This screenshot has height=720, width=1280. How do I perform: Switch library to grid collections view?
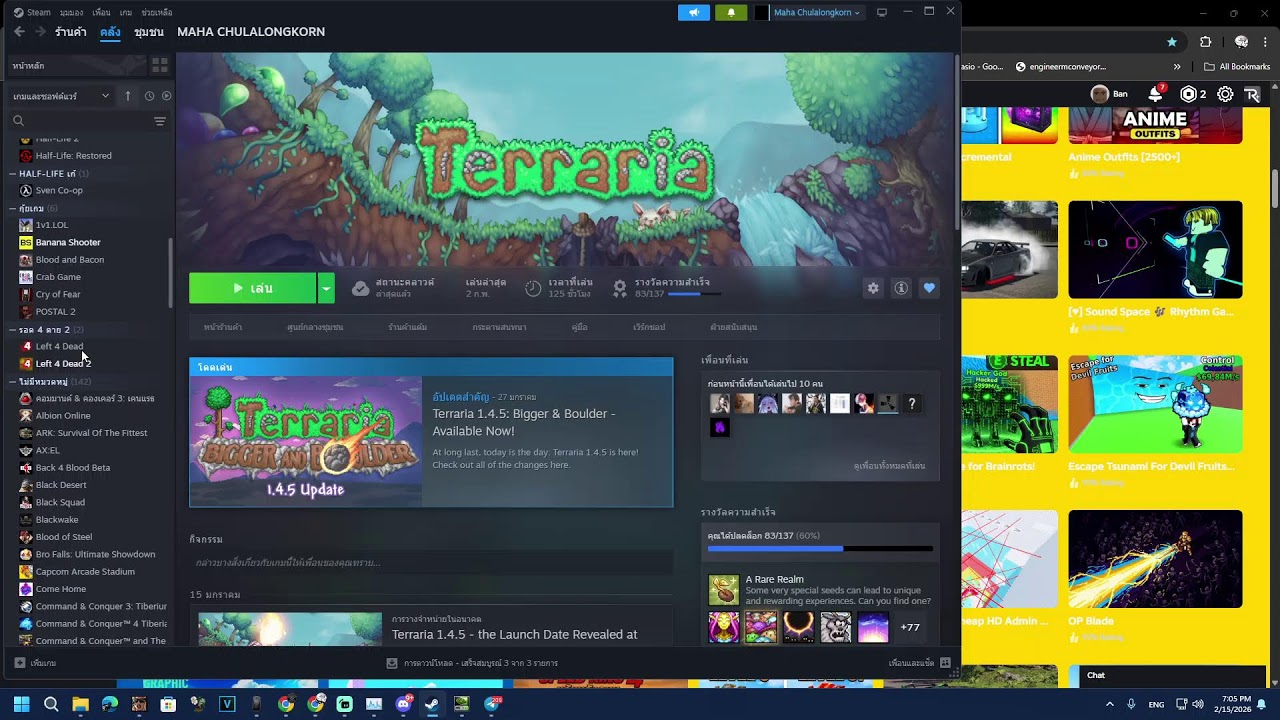point(160,65)
